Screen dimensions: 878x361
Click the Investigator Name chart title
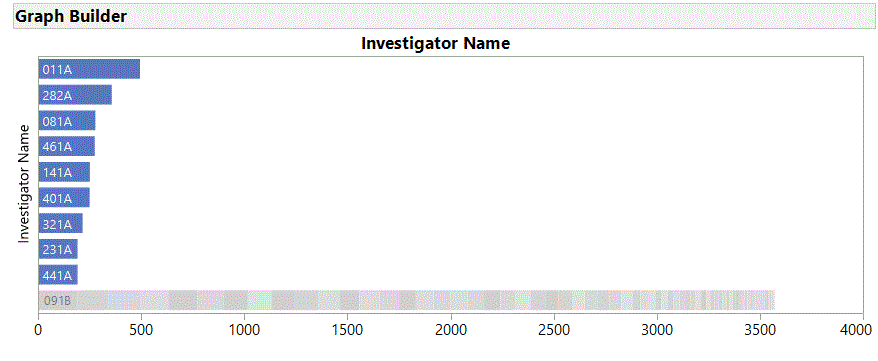[436, 43]
